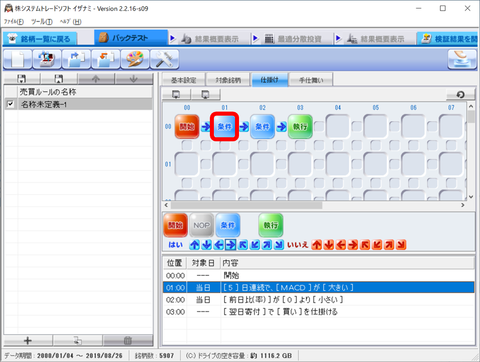Select the row 00:00 開始

[x=319, y=275]
